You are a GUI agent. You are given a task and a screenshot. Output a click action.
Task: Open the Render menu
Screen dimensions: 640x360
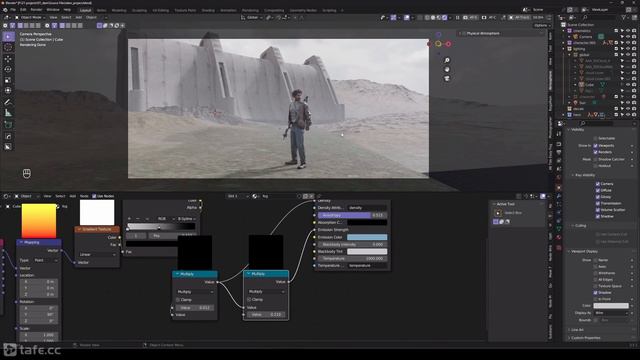click(36, 10)
